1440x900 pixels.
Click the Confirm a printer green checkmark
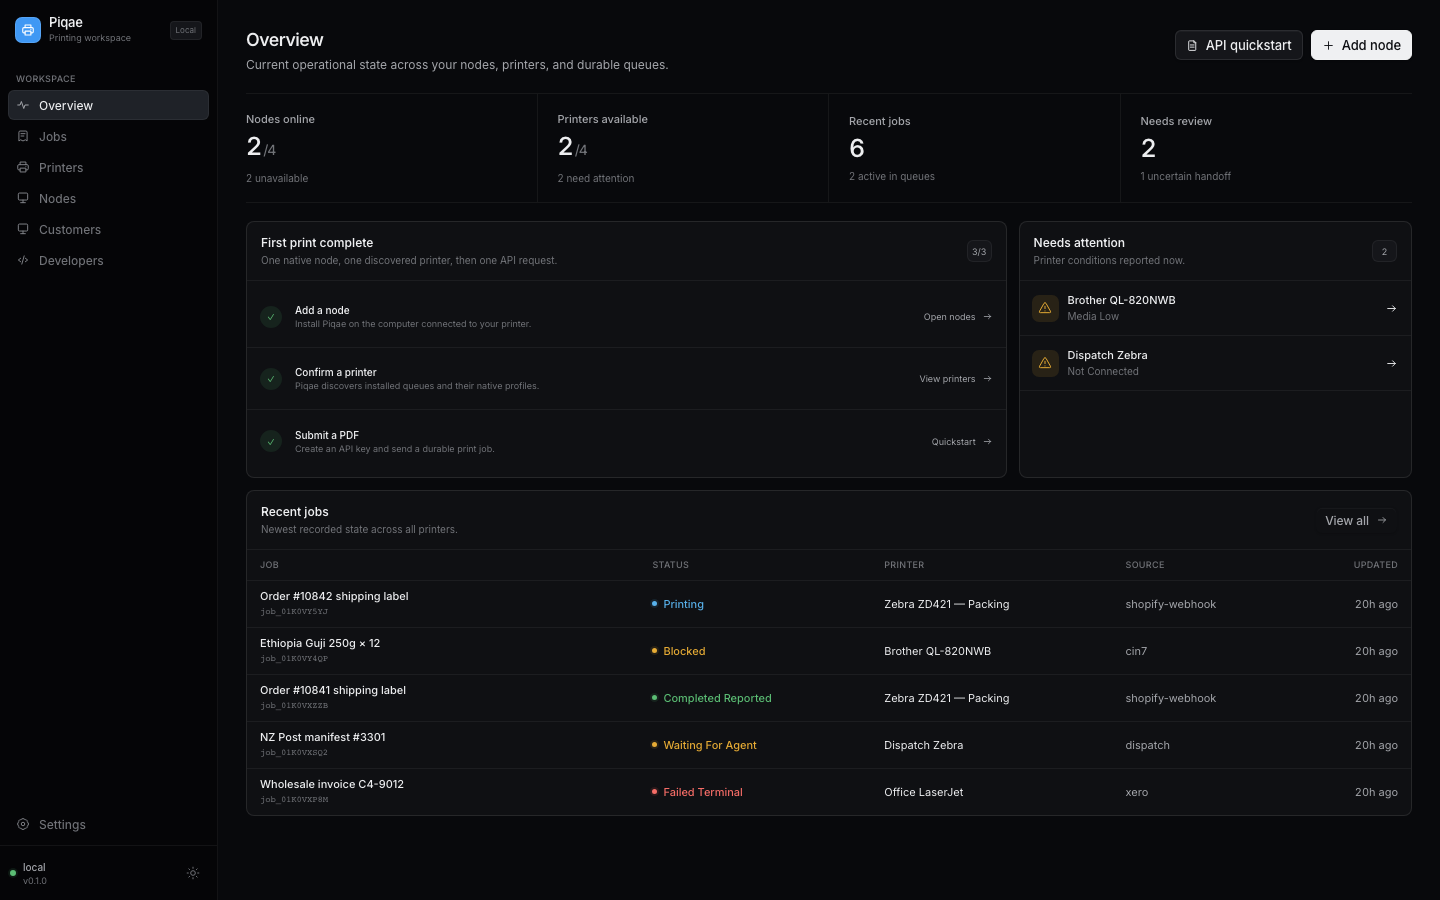click(271, 379)
